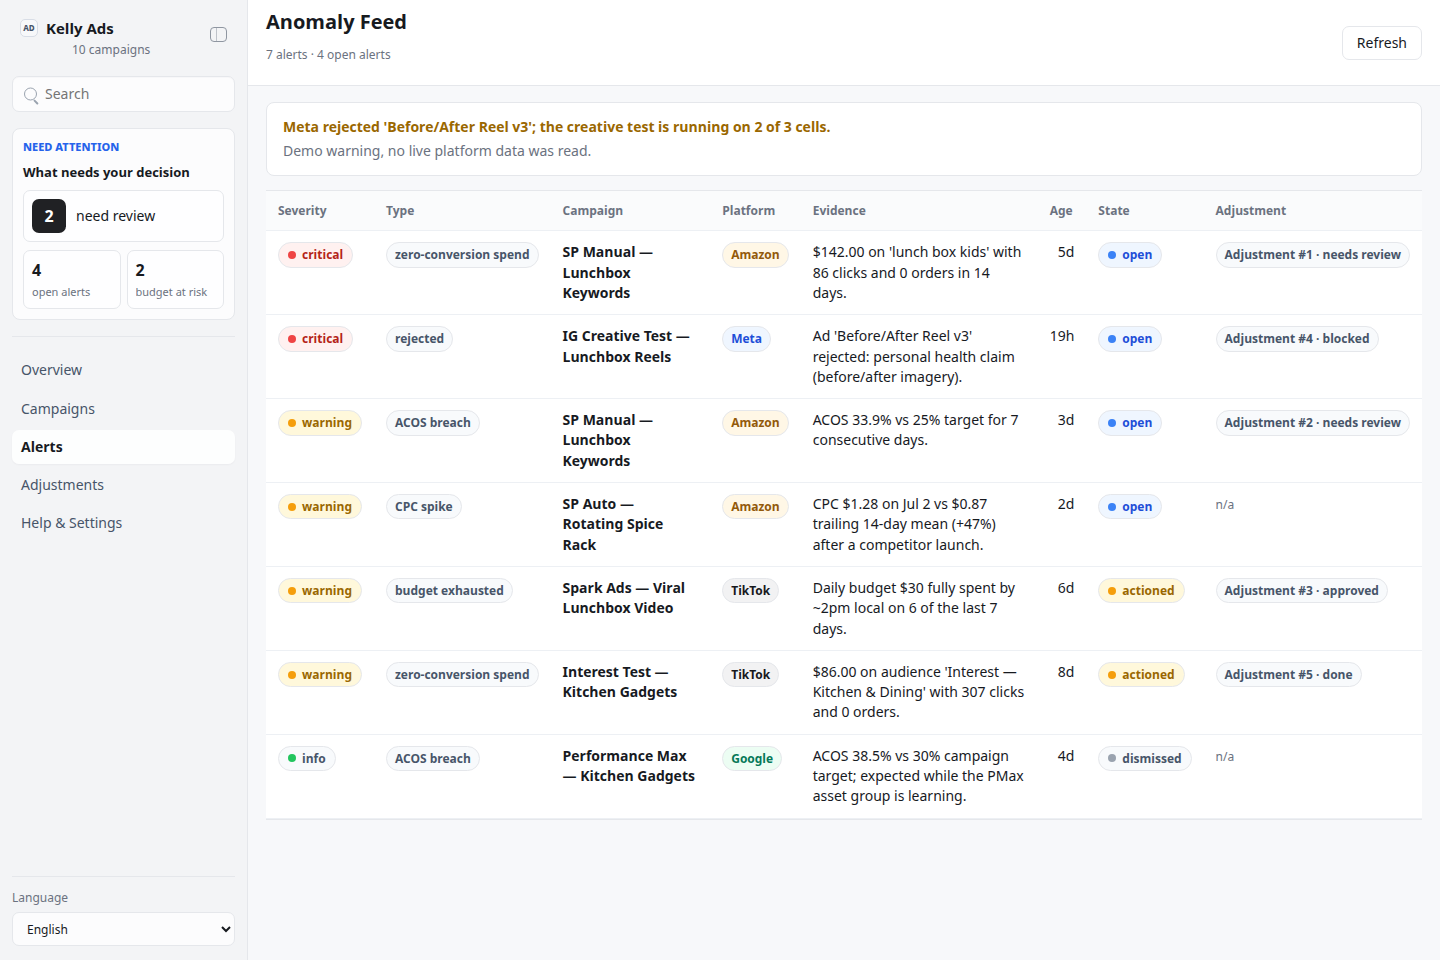Open Adjustment #4 blocked chip
This screenshot has width=1440, height=960.
[x=1296, y=339]
